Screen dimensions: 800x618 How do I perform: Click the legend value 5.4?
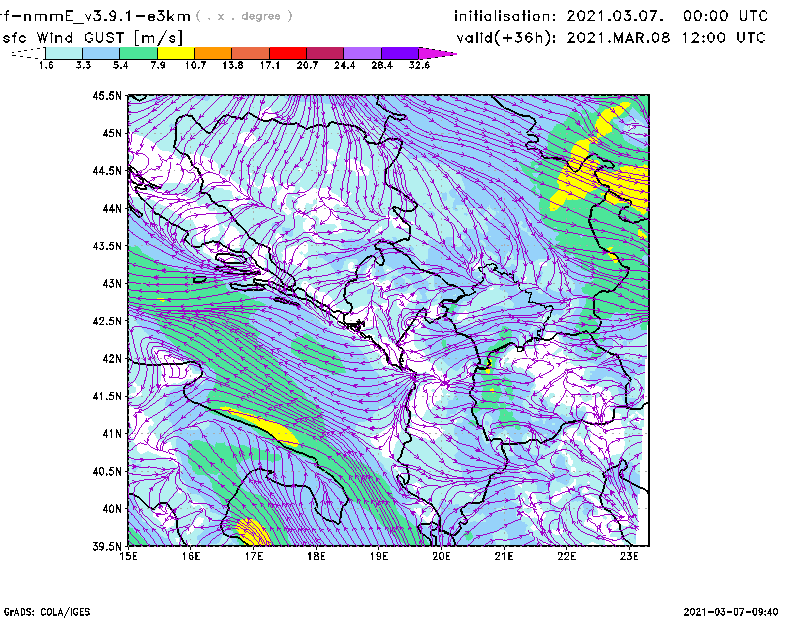pos(120,65)
